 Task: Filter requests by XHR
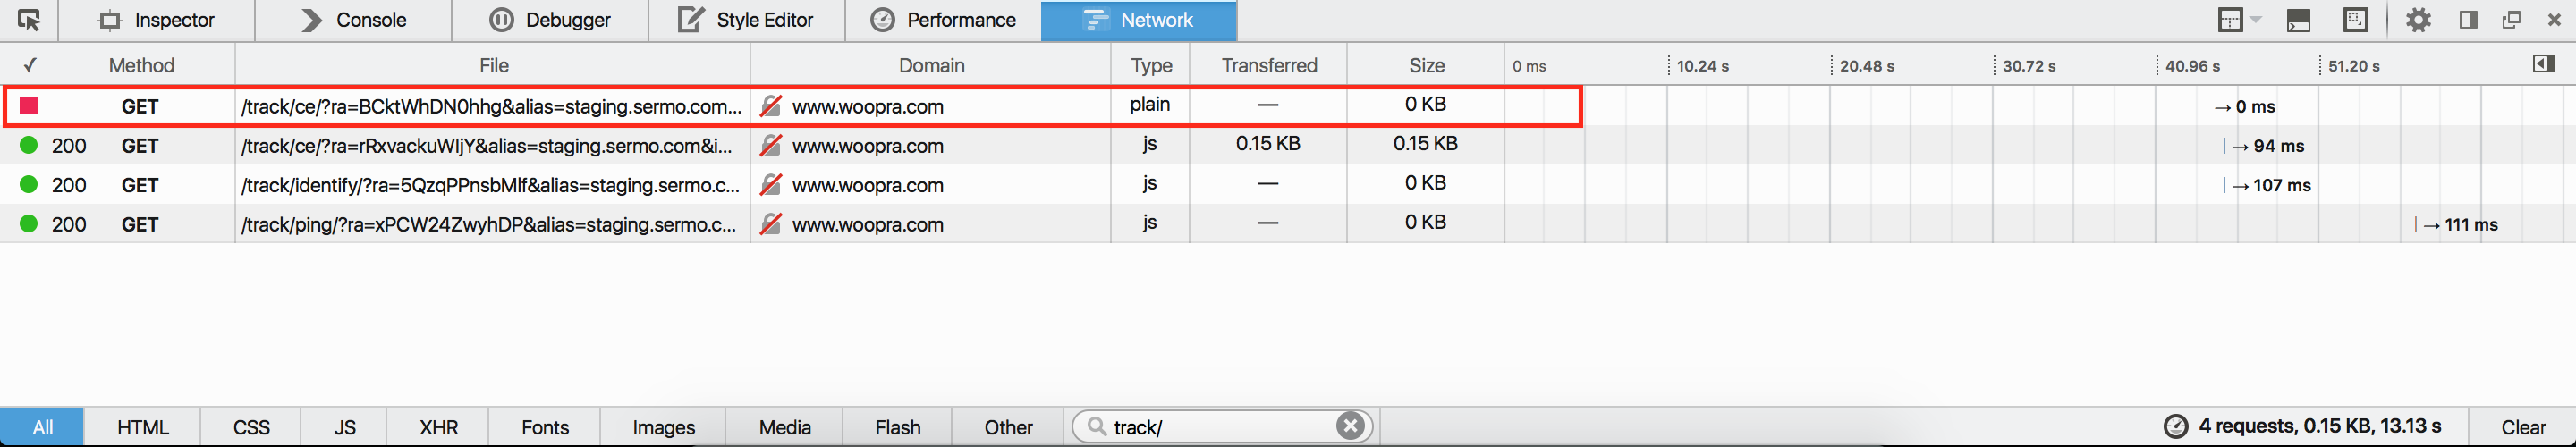coord(438,427)
